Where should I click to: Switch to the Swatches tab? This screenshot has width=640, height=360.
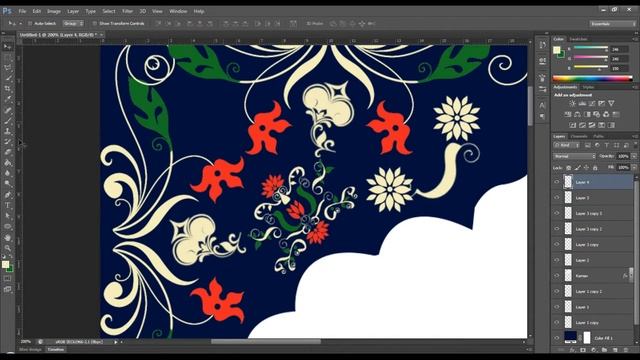click(578, 39)
